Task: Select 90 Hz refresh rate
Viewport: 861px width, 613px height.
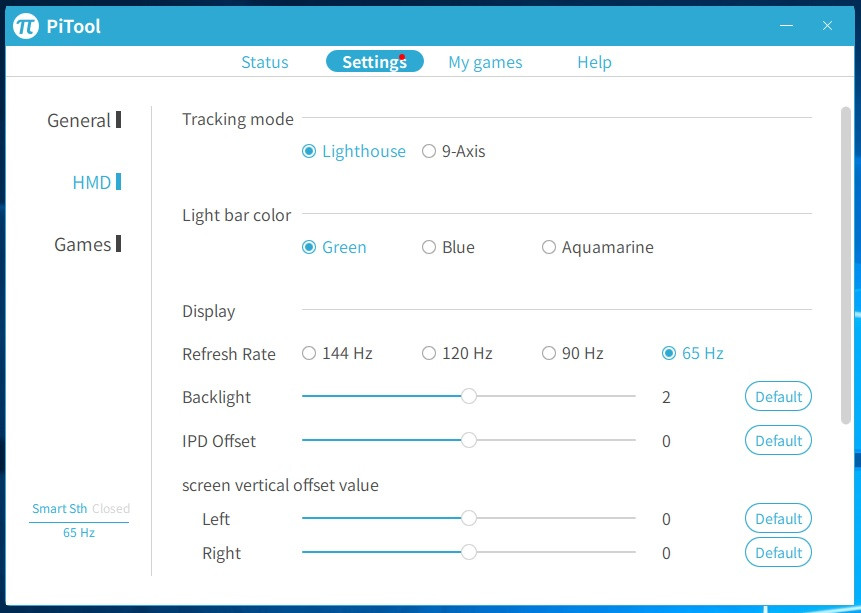Action: coord(549,354)
